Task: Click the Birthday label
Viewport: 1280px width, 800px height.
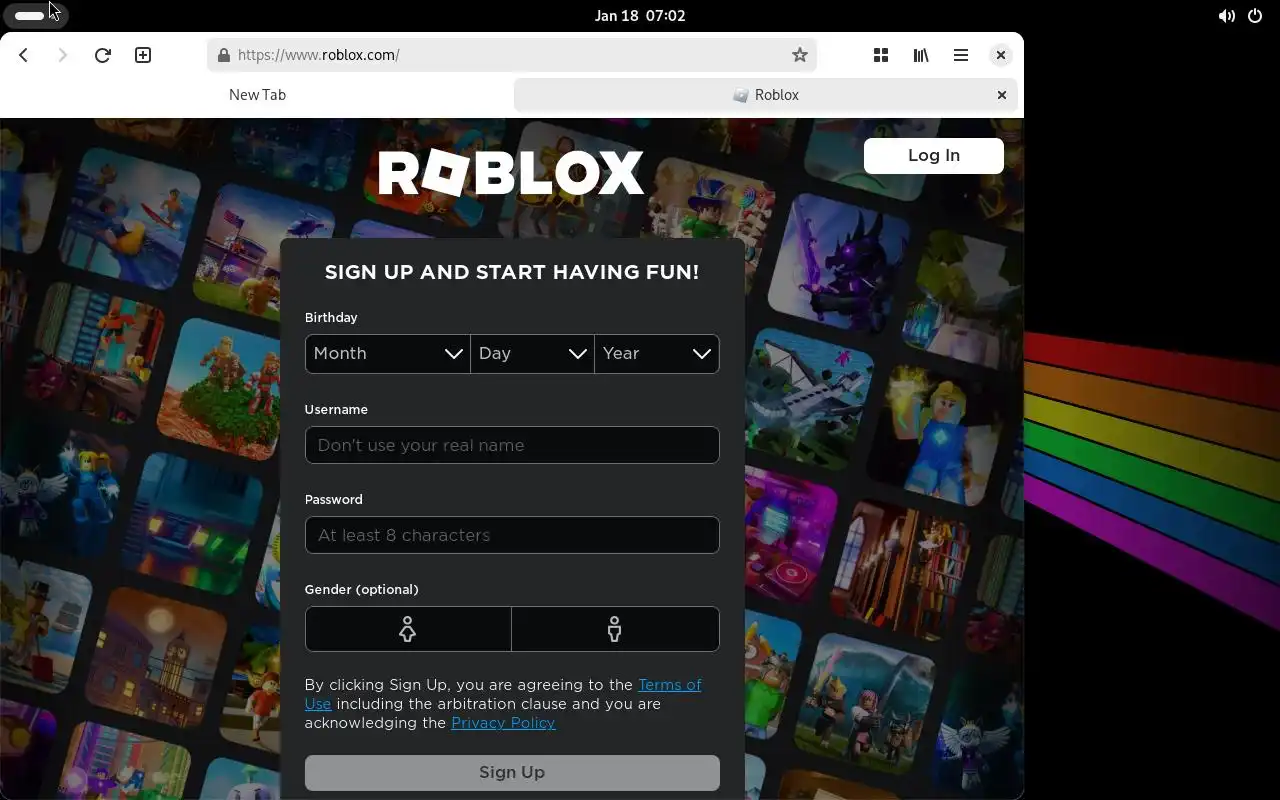Action: point(331,317)
